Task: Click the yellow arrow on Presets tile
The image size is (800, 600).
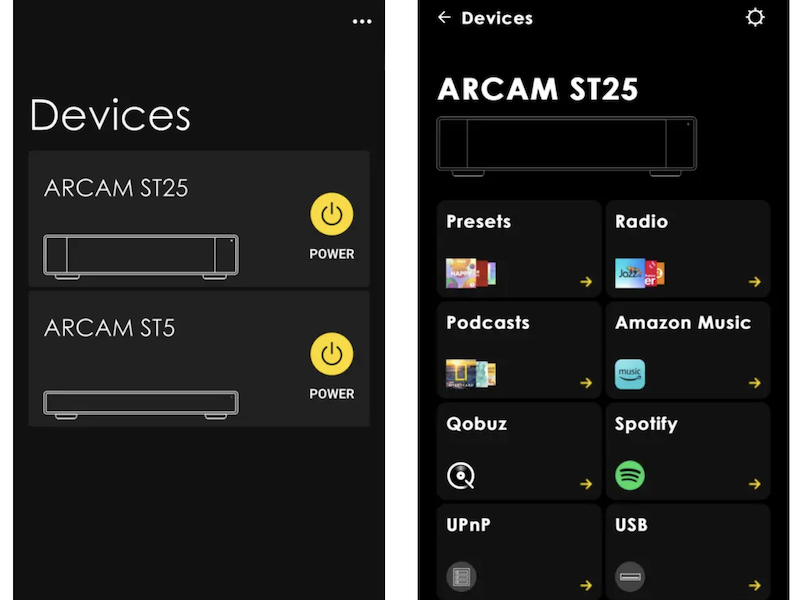Action: pos(586,282)
